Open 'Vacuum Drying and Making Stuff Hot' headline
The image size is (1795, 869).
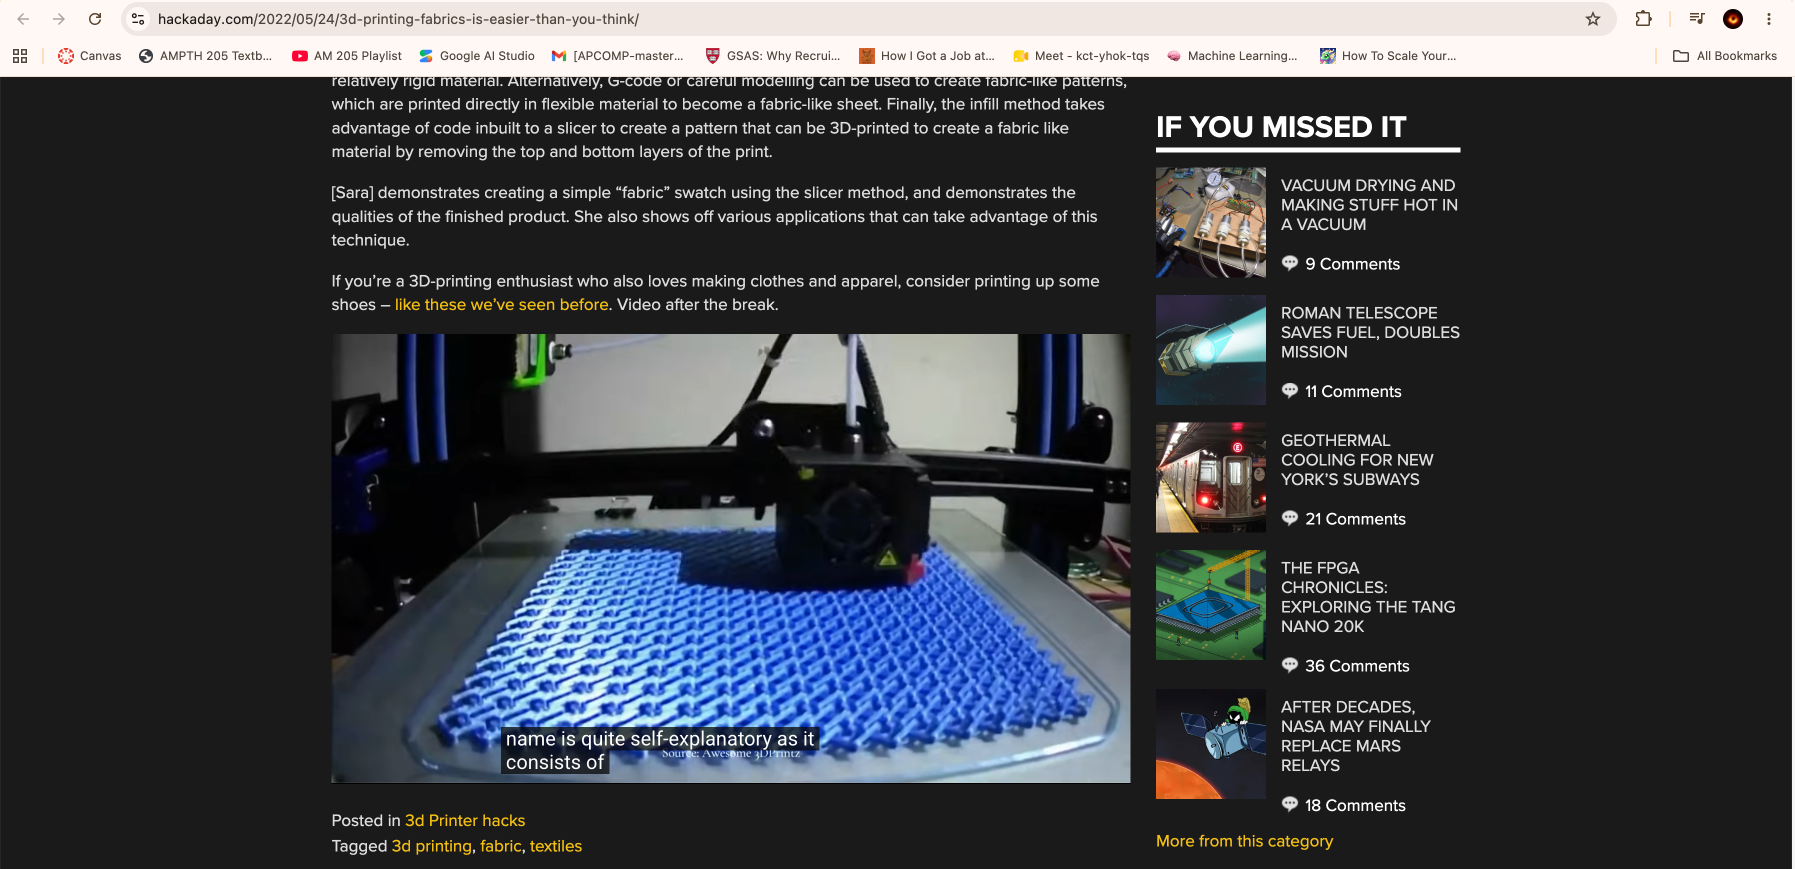[x=1369, y=205]
